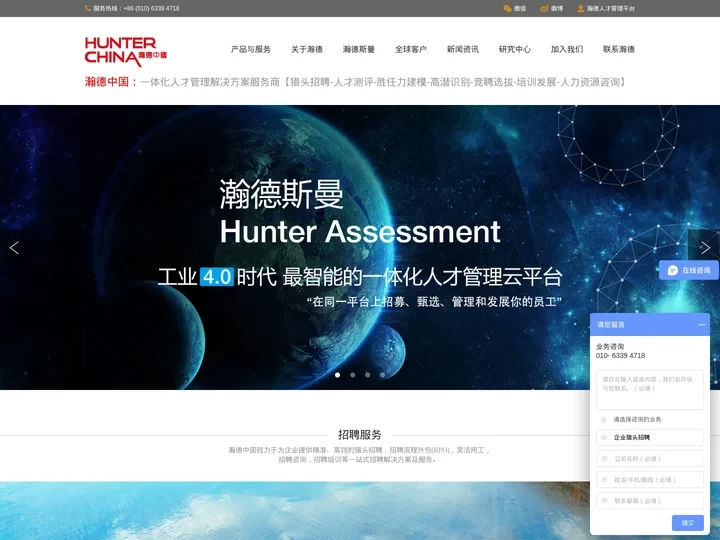Viewport: 720px width, 540px height.
Task: Click the message content text area
Action: pyautogui.click(x=650, y=389)
